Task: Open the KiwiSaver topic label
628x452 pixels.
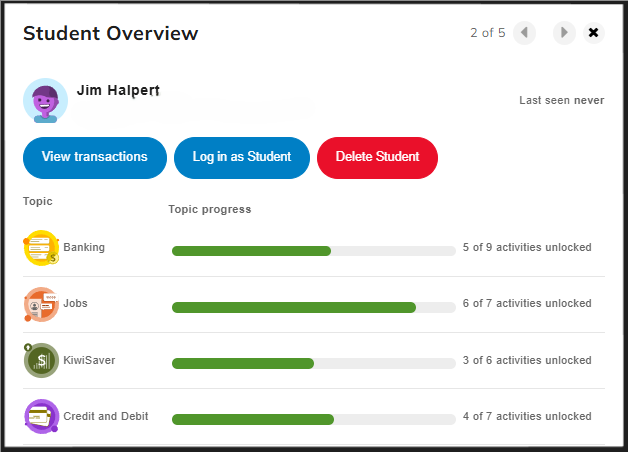Action: point(89,360)
